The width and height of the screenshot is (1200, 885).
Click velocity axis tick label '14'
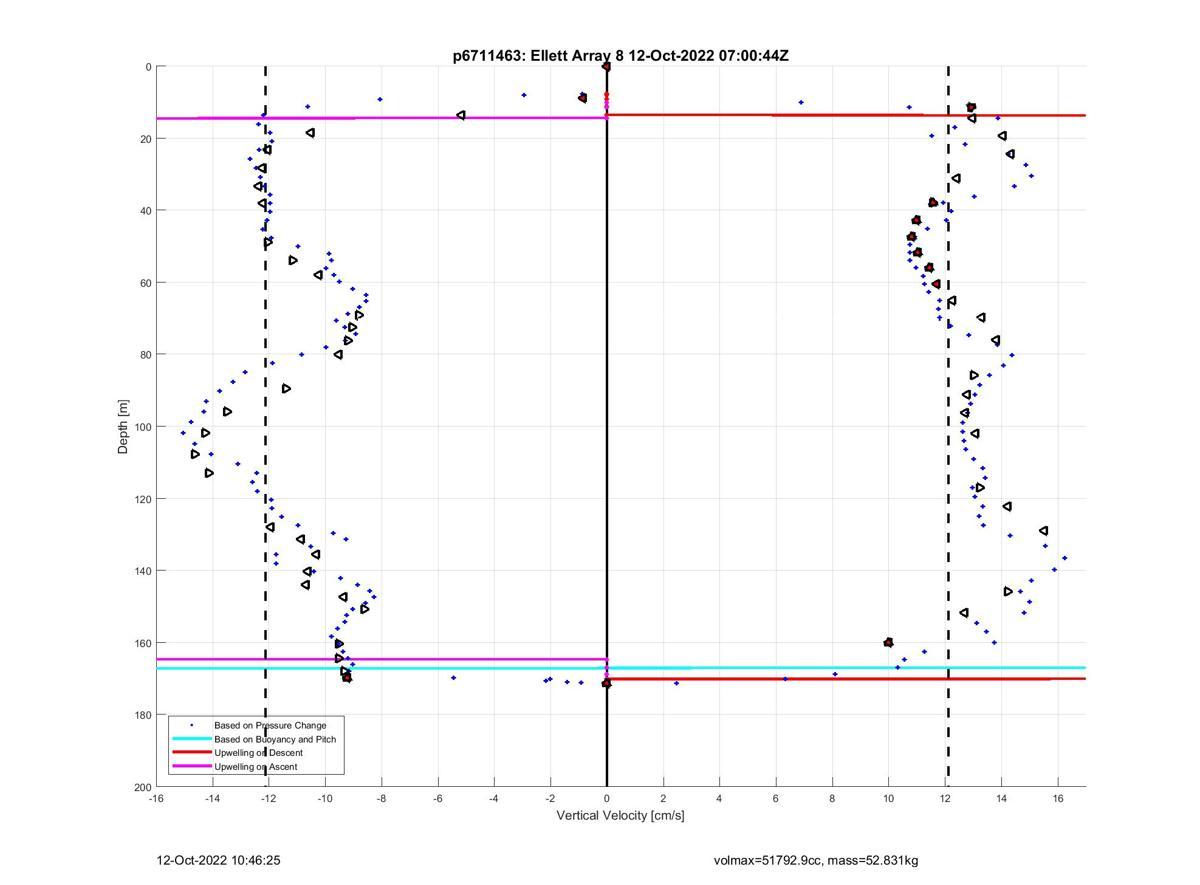(x=1001, y=799)
